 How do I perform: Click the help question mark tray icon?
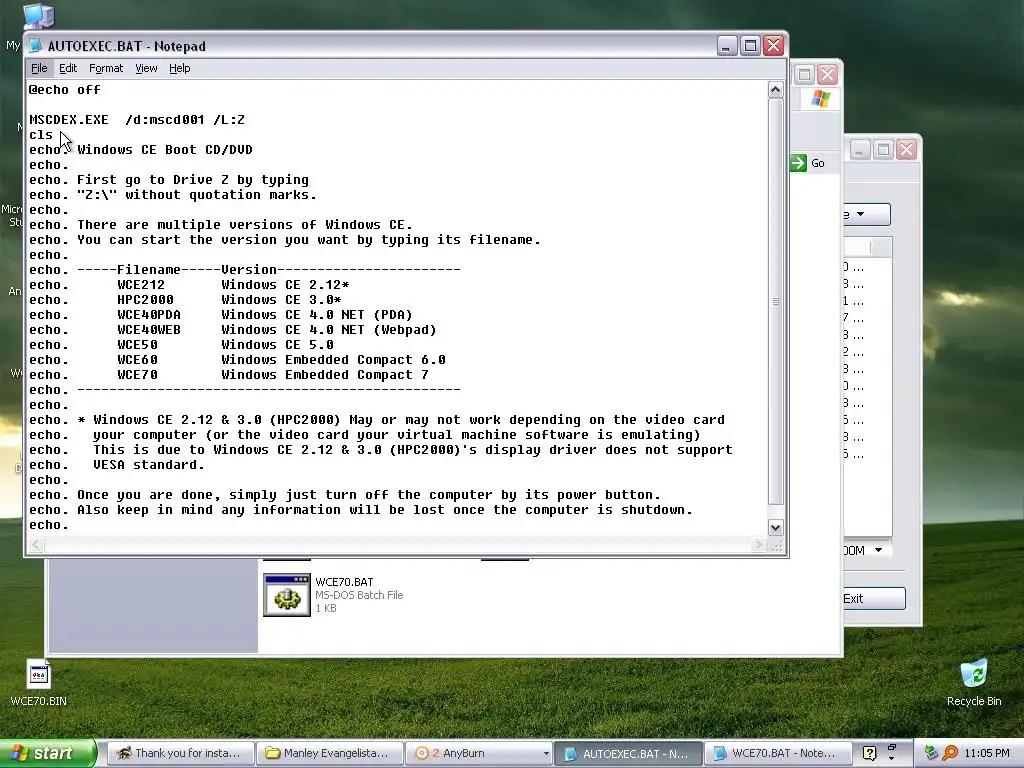tap(869, 753)
